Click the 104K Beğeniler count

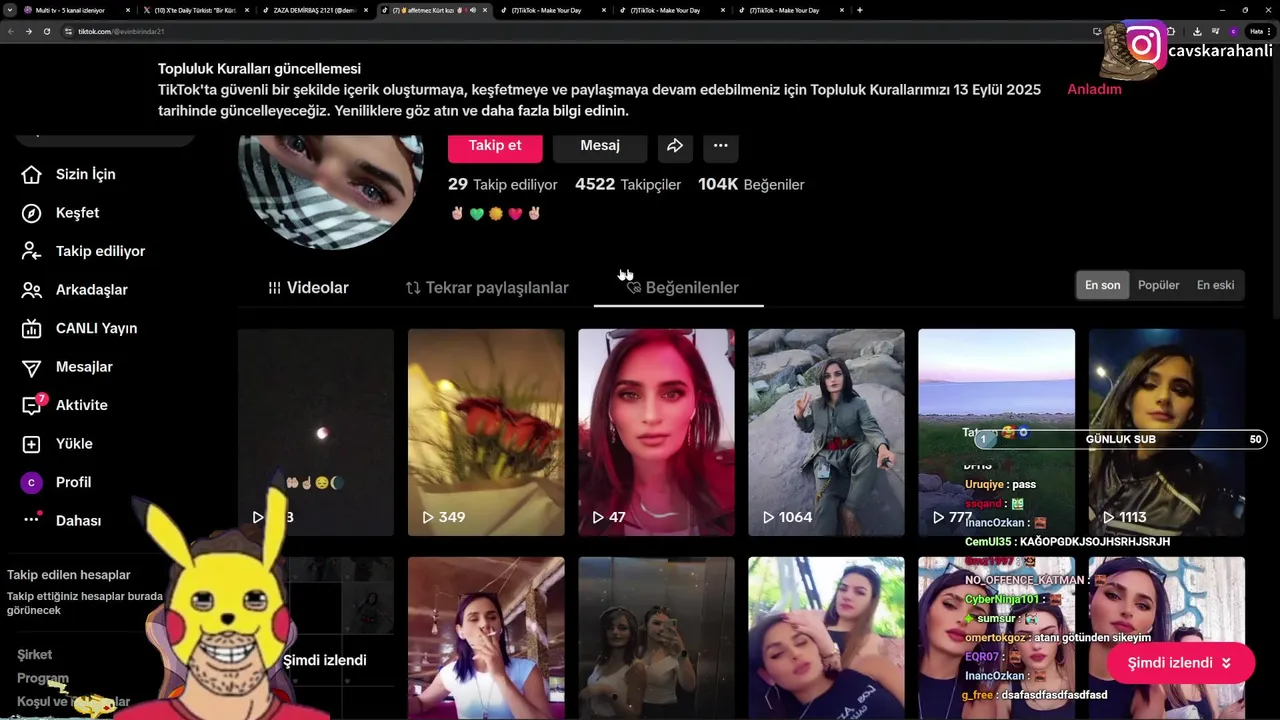click(x=751, y=184)
